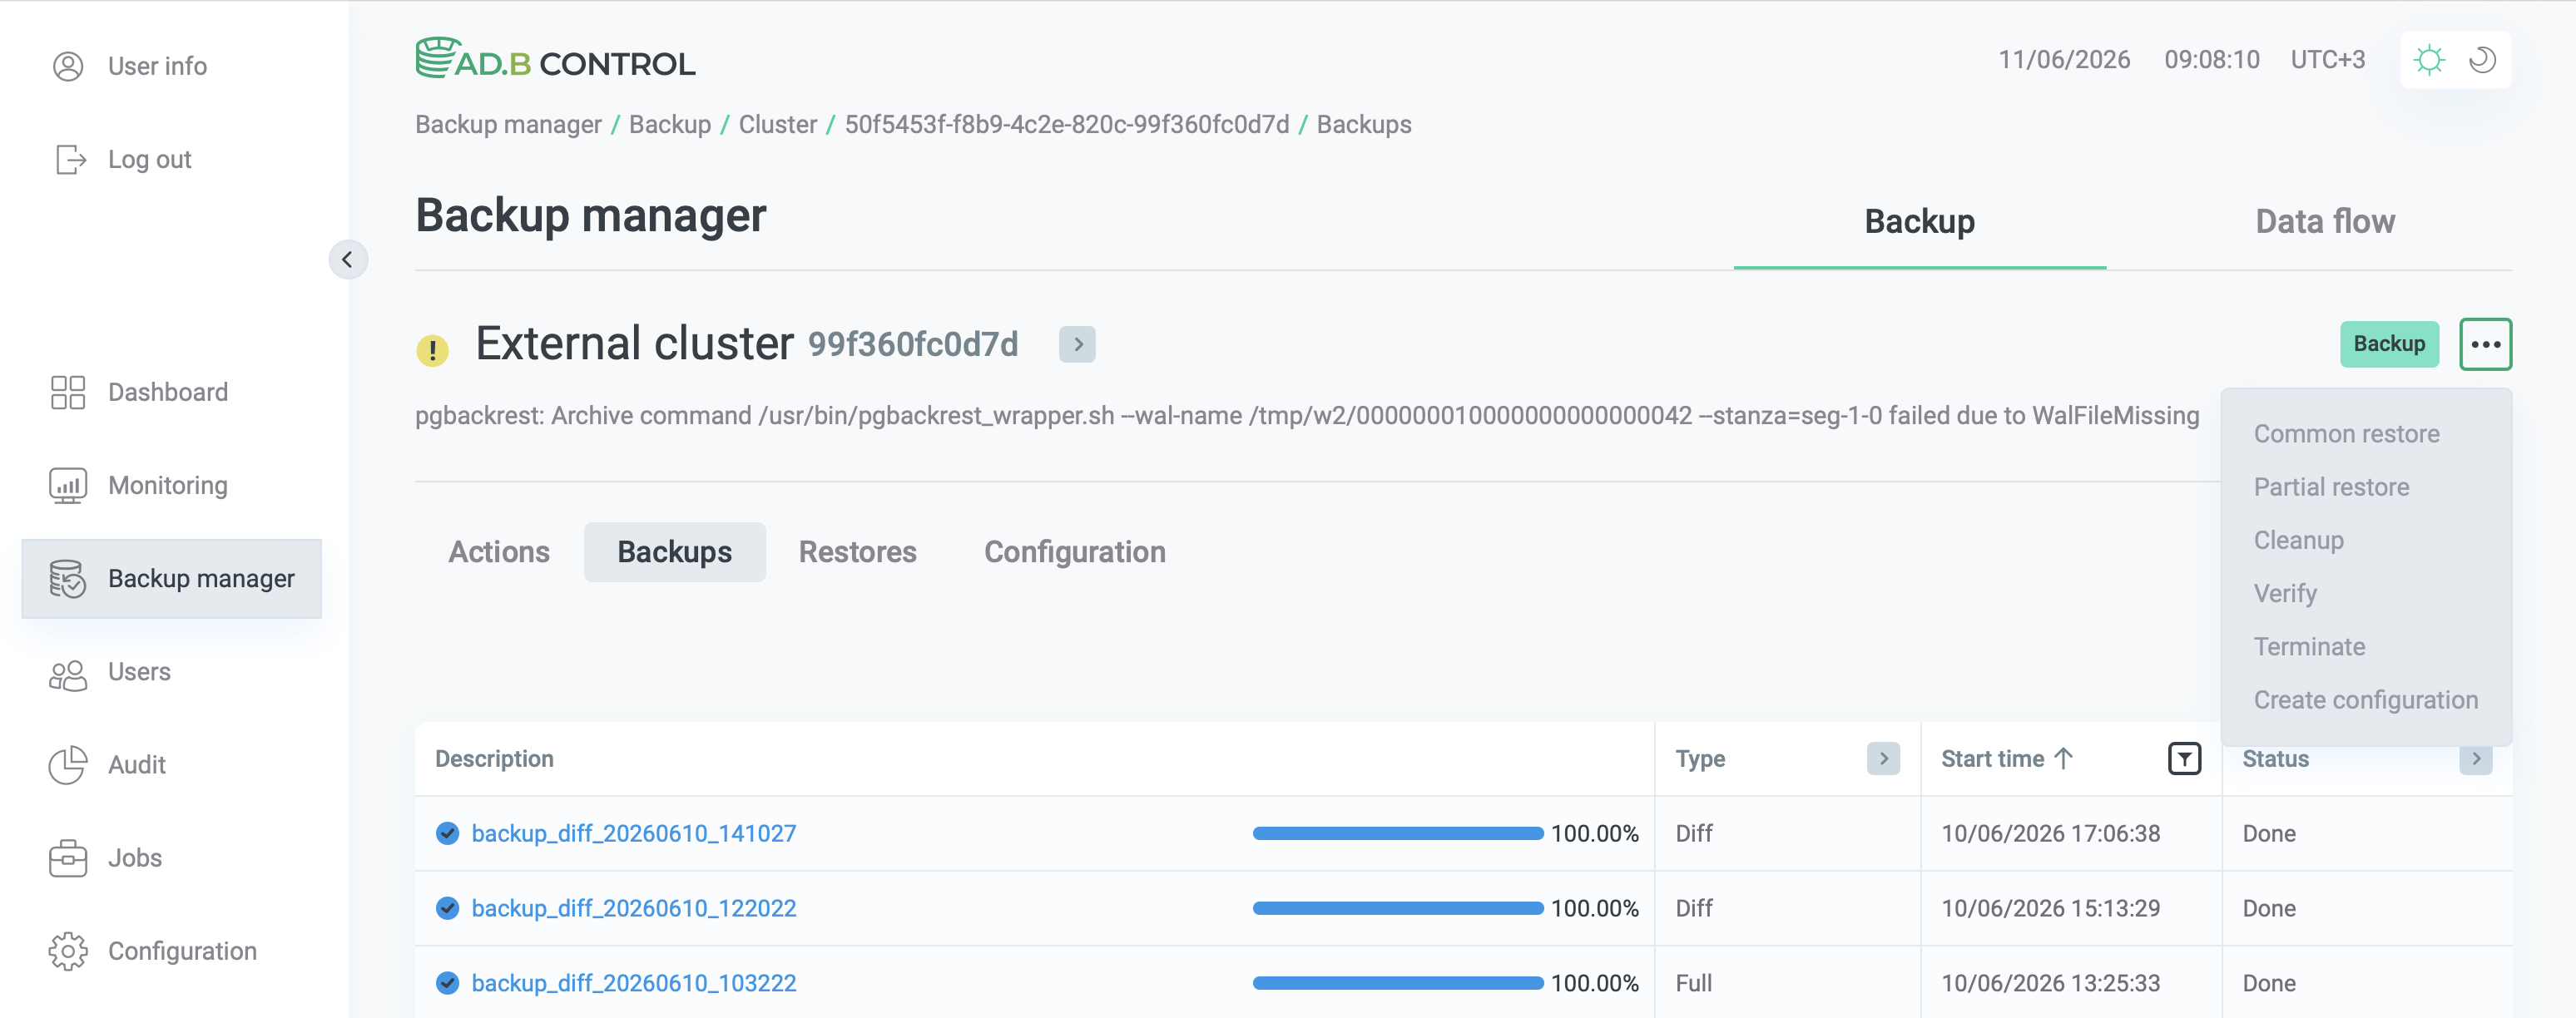The height and width of the screenshot is (1018, 2576).
Task: Expand Type column chevron
Action: [x=1883, y=759]
